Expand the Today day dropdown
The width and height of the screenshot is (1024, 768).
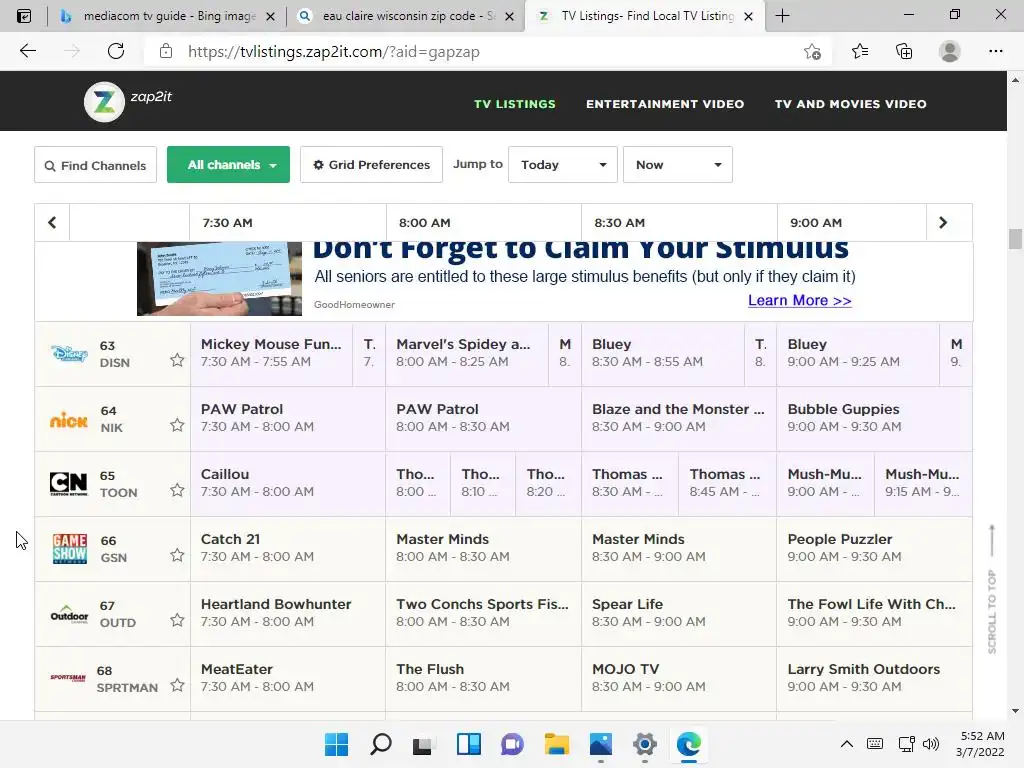[x=563, y=165]
